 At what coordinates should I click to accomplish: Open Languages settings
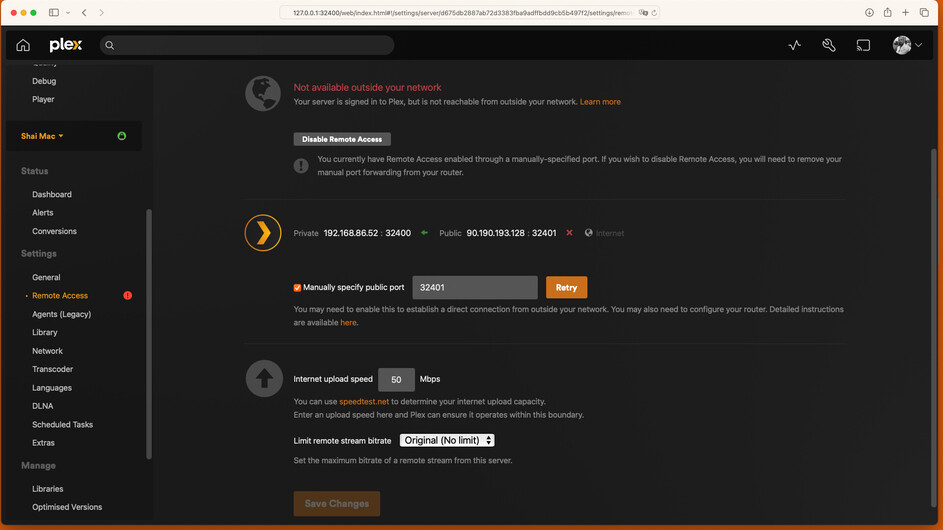tap(52, 388)
